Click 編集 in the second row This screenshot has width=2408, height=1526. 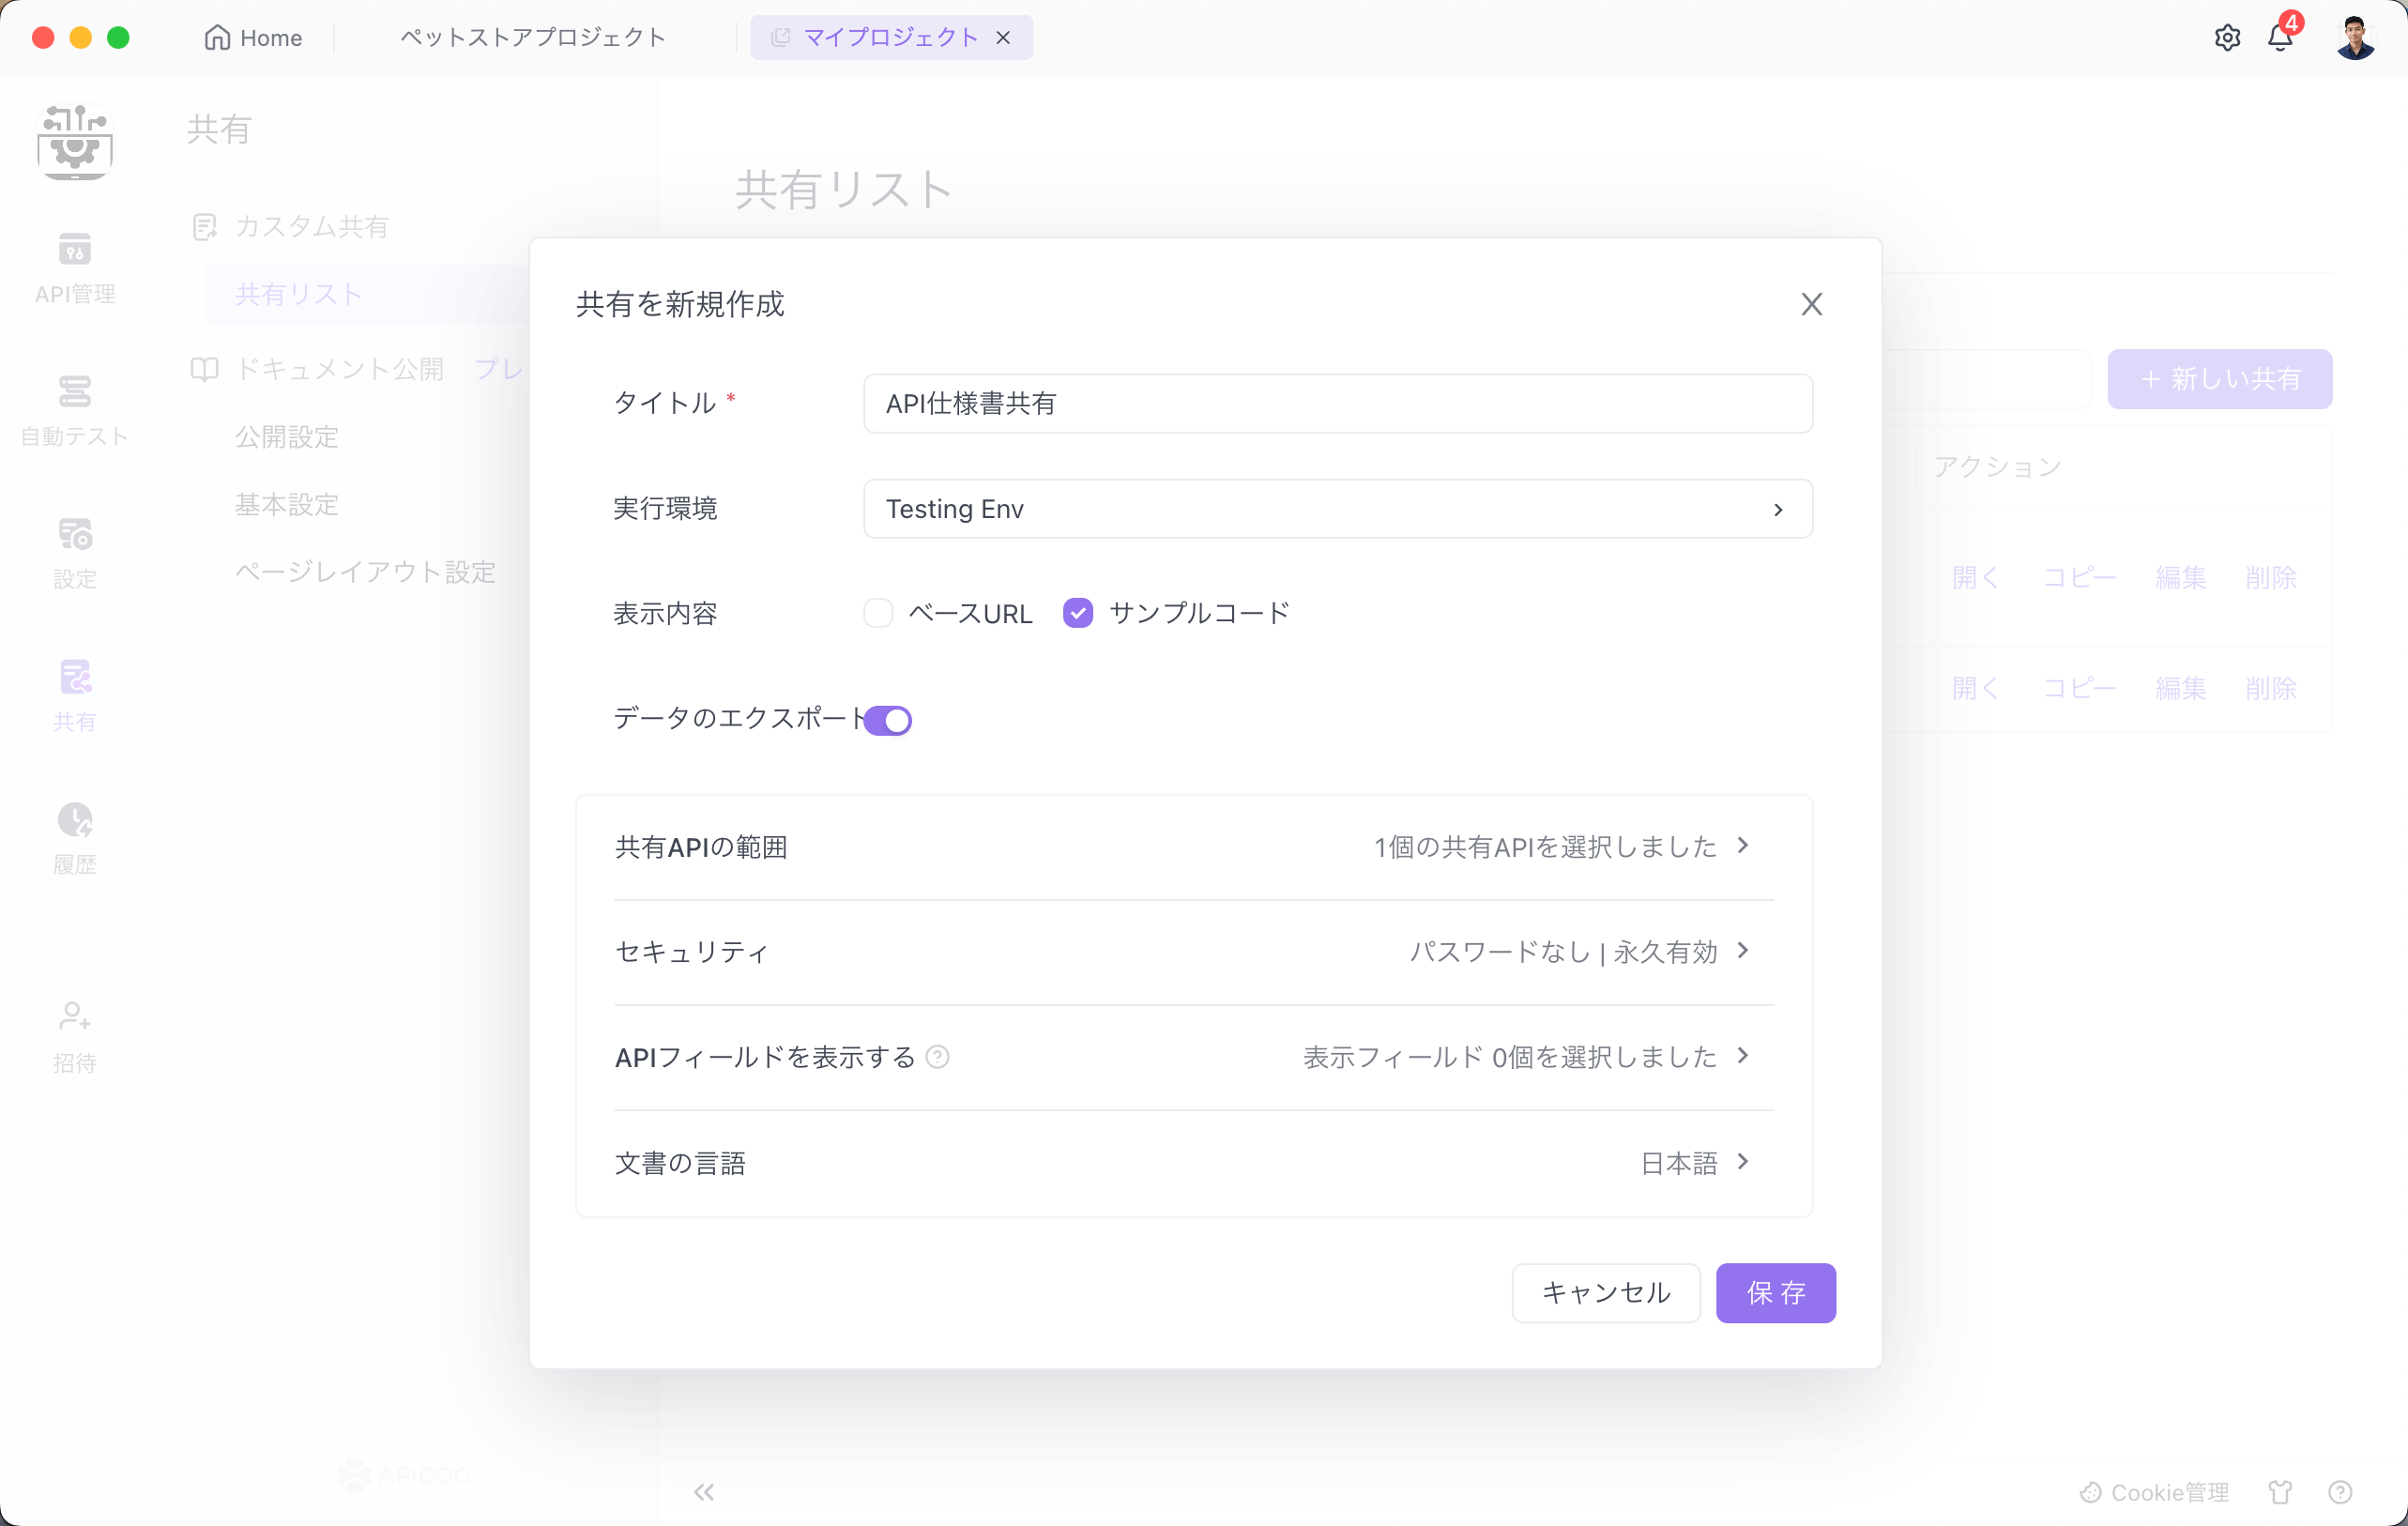(x=2181, y=688)
